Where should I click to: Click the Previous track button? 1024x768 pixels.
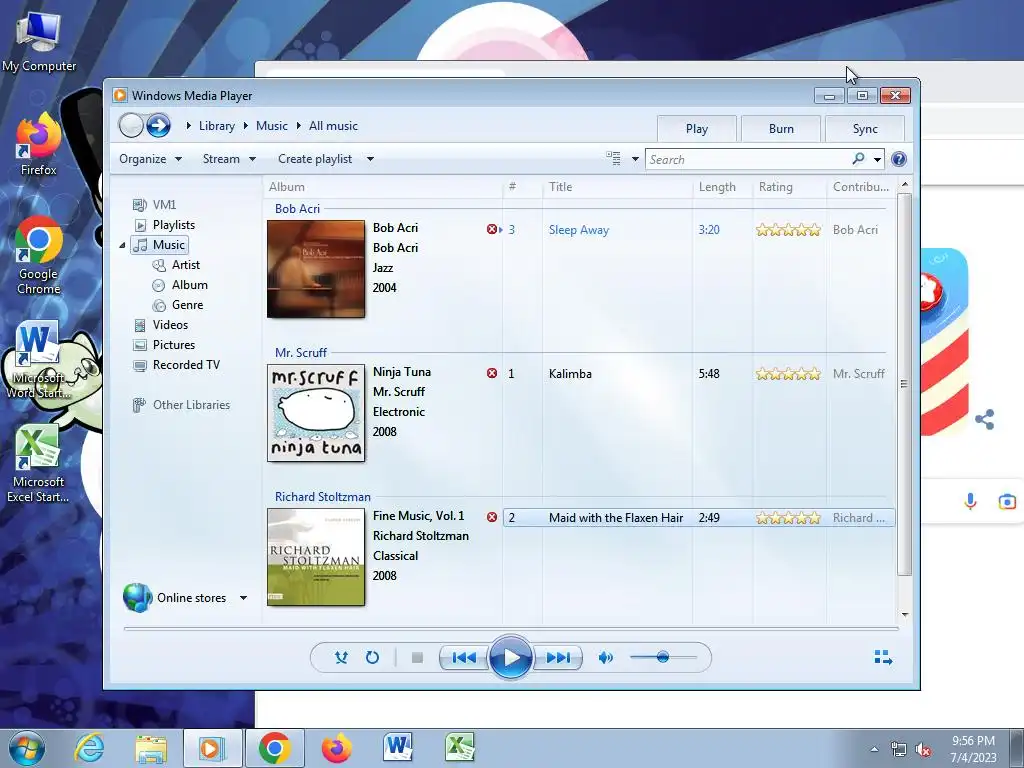tap(464, 658)
